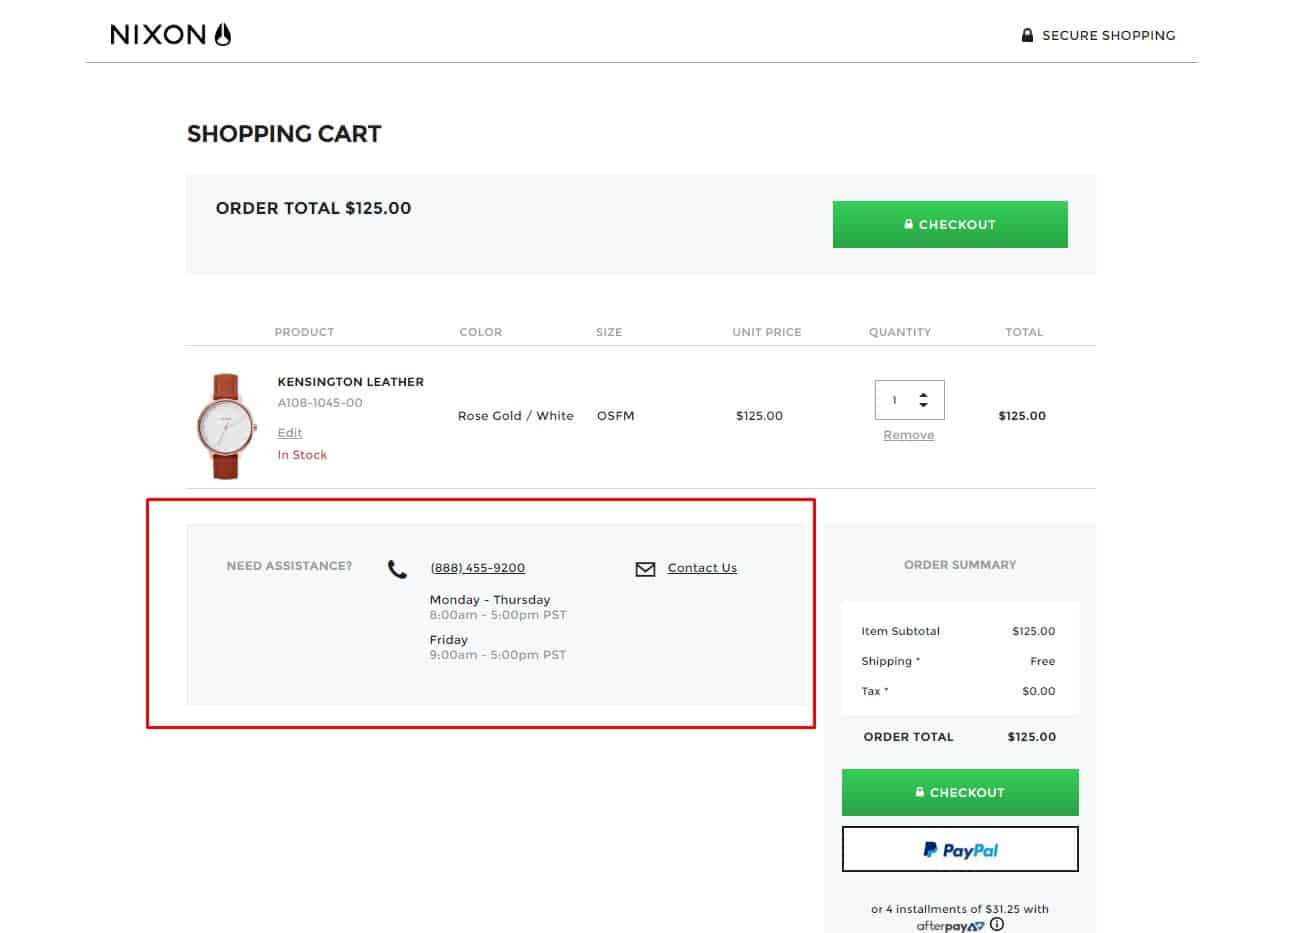Click the Checkout button in the Order Summary
Image resolution: width=1289 pixels, height=933 pixels.
[x=959, y=792]
